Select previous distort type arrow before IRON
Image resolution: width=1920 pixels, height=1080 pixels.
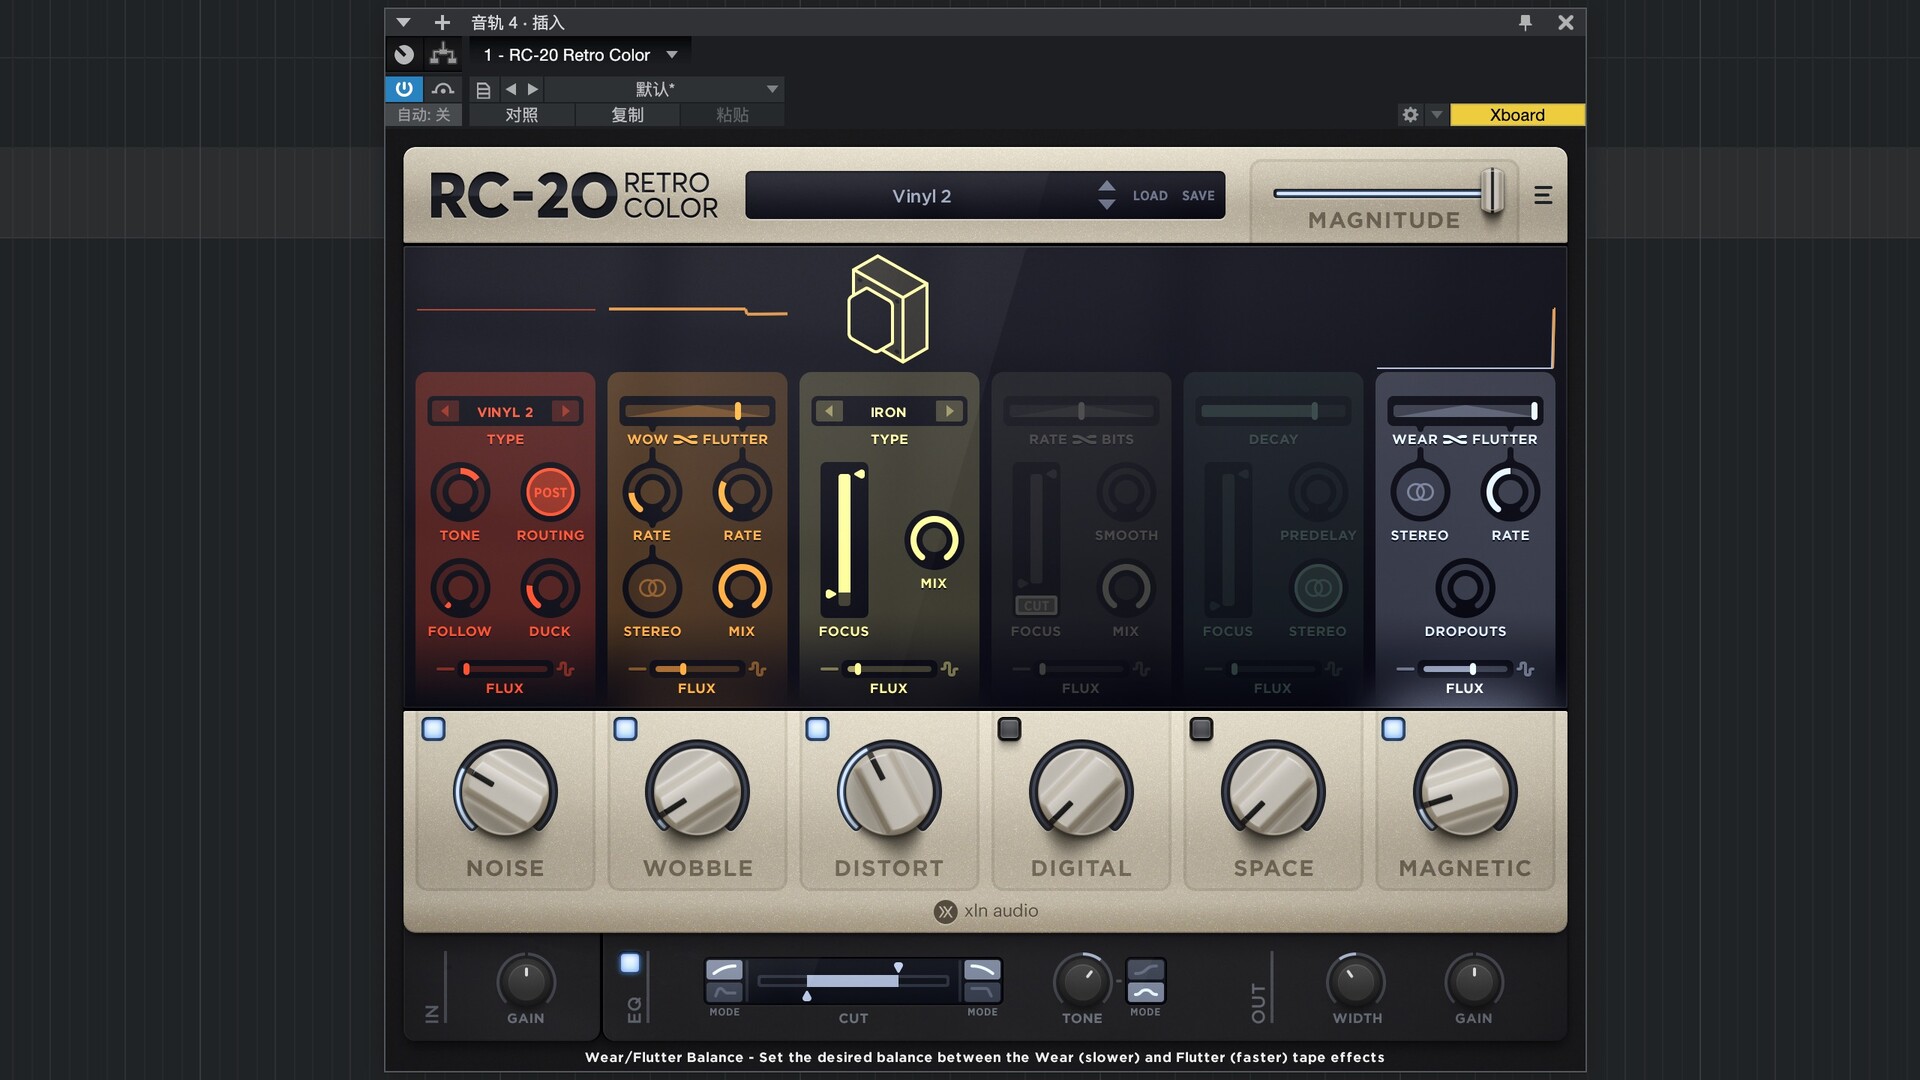(x=828, y=411)
